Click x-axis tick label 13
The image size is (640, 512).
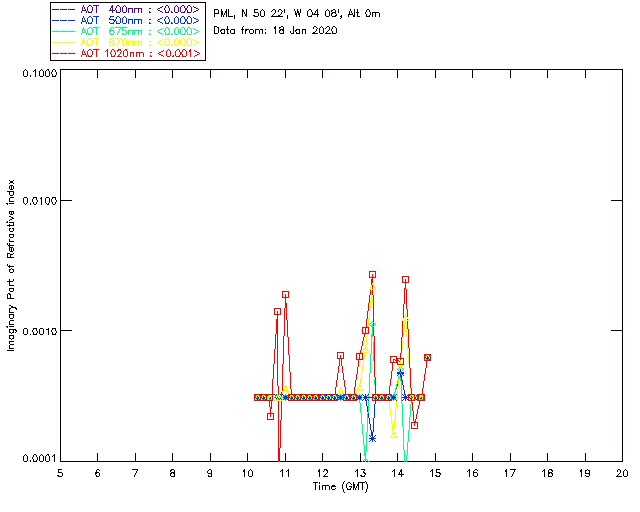(x=360, y=473)
